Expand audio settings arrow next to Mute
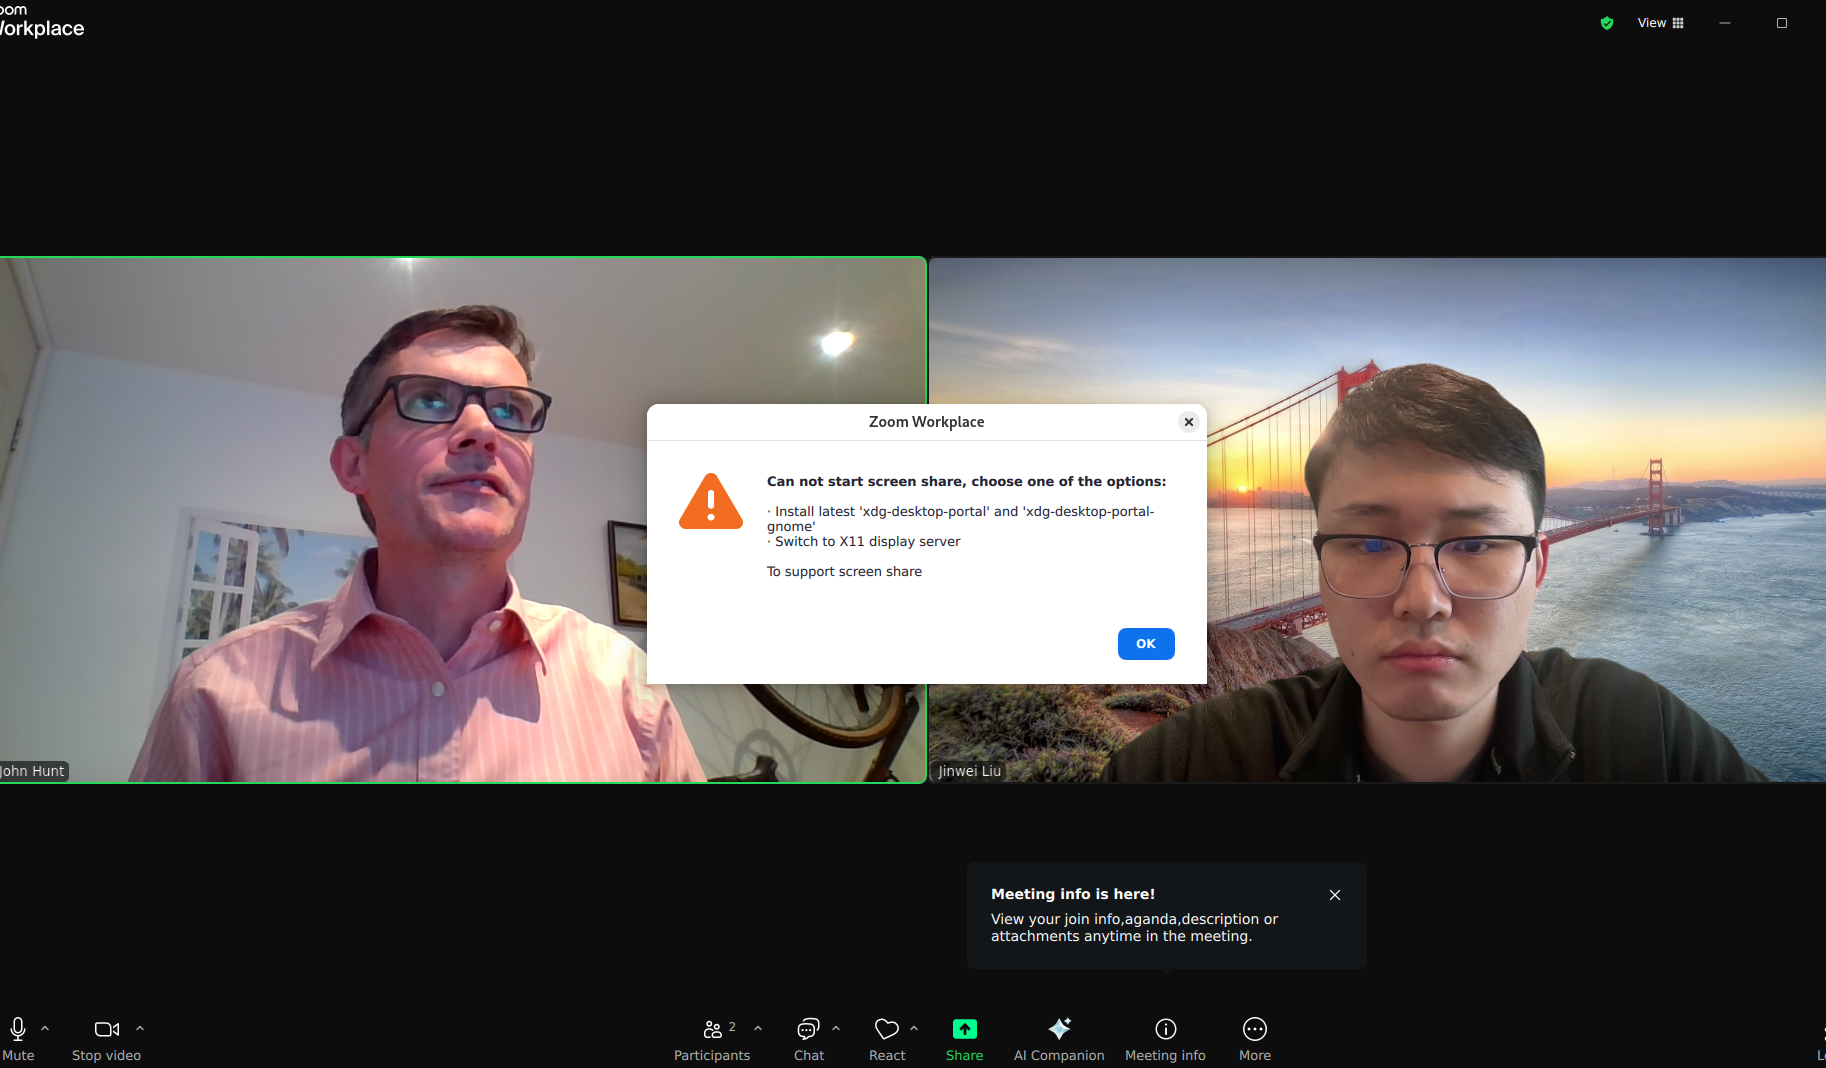 (45, 1028)
